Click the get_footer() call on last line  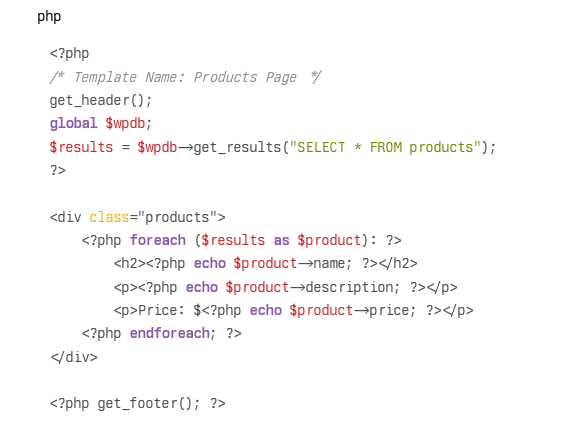tap(145, 403)
